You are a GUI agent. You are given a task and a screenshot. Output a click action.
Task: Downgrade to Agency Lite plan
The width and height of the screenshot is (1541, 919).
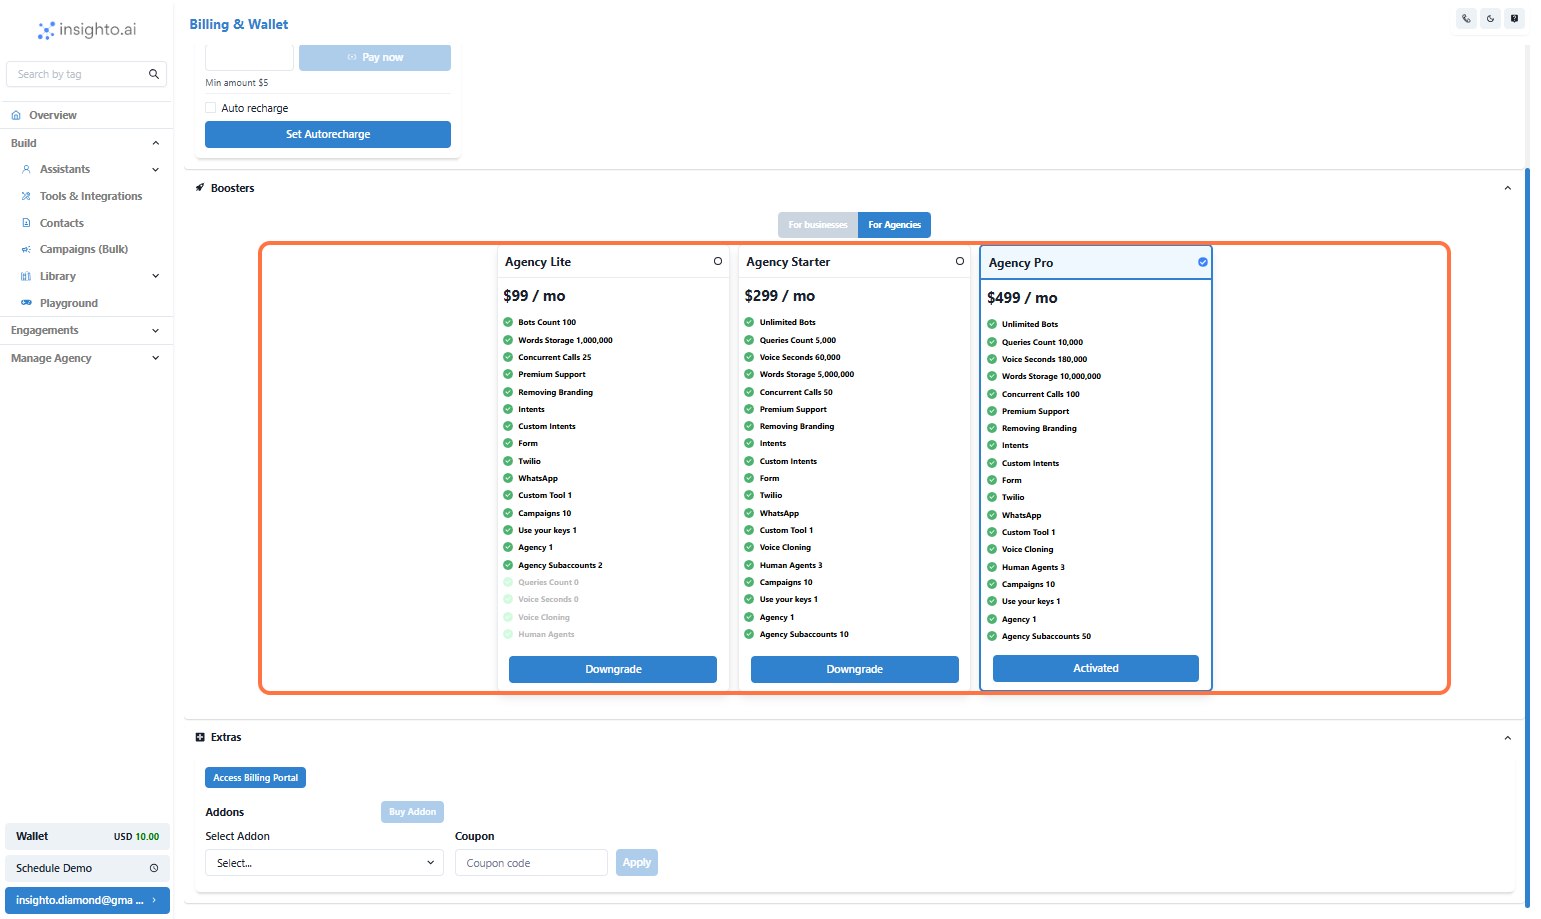point(613,669)
